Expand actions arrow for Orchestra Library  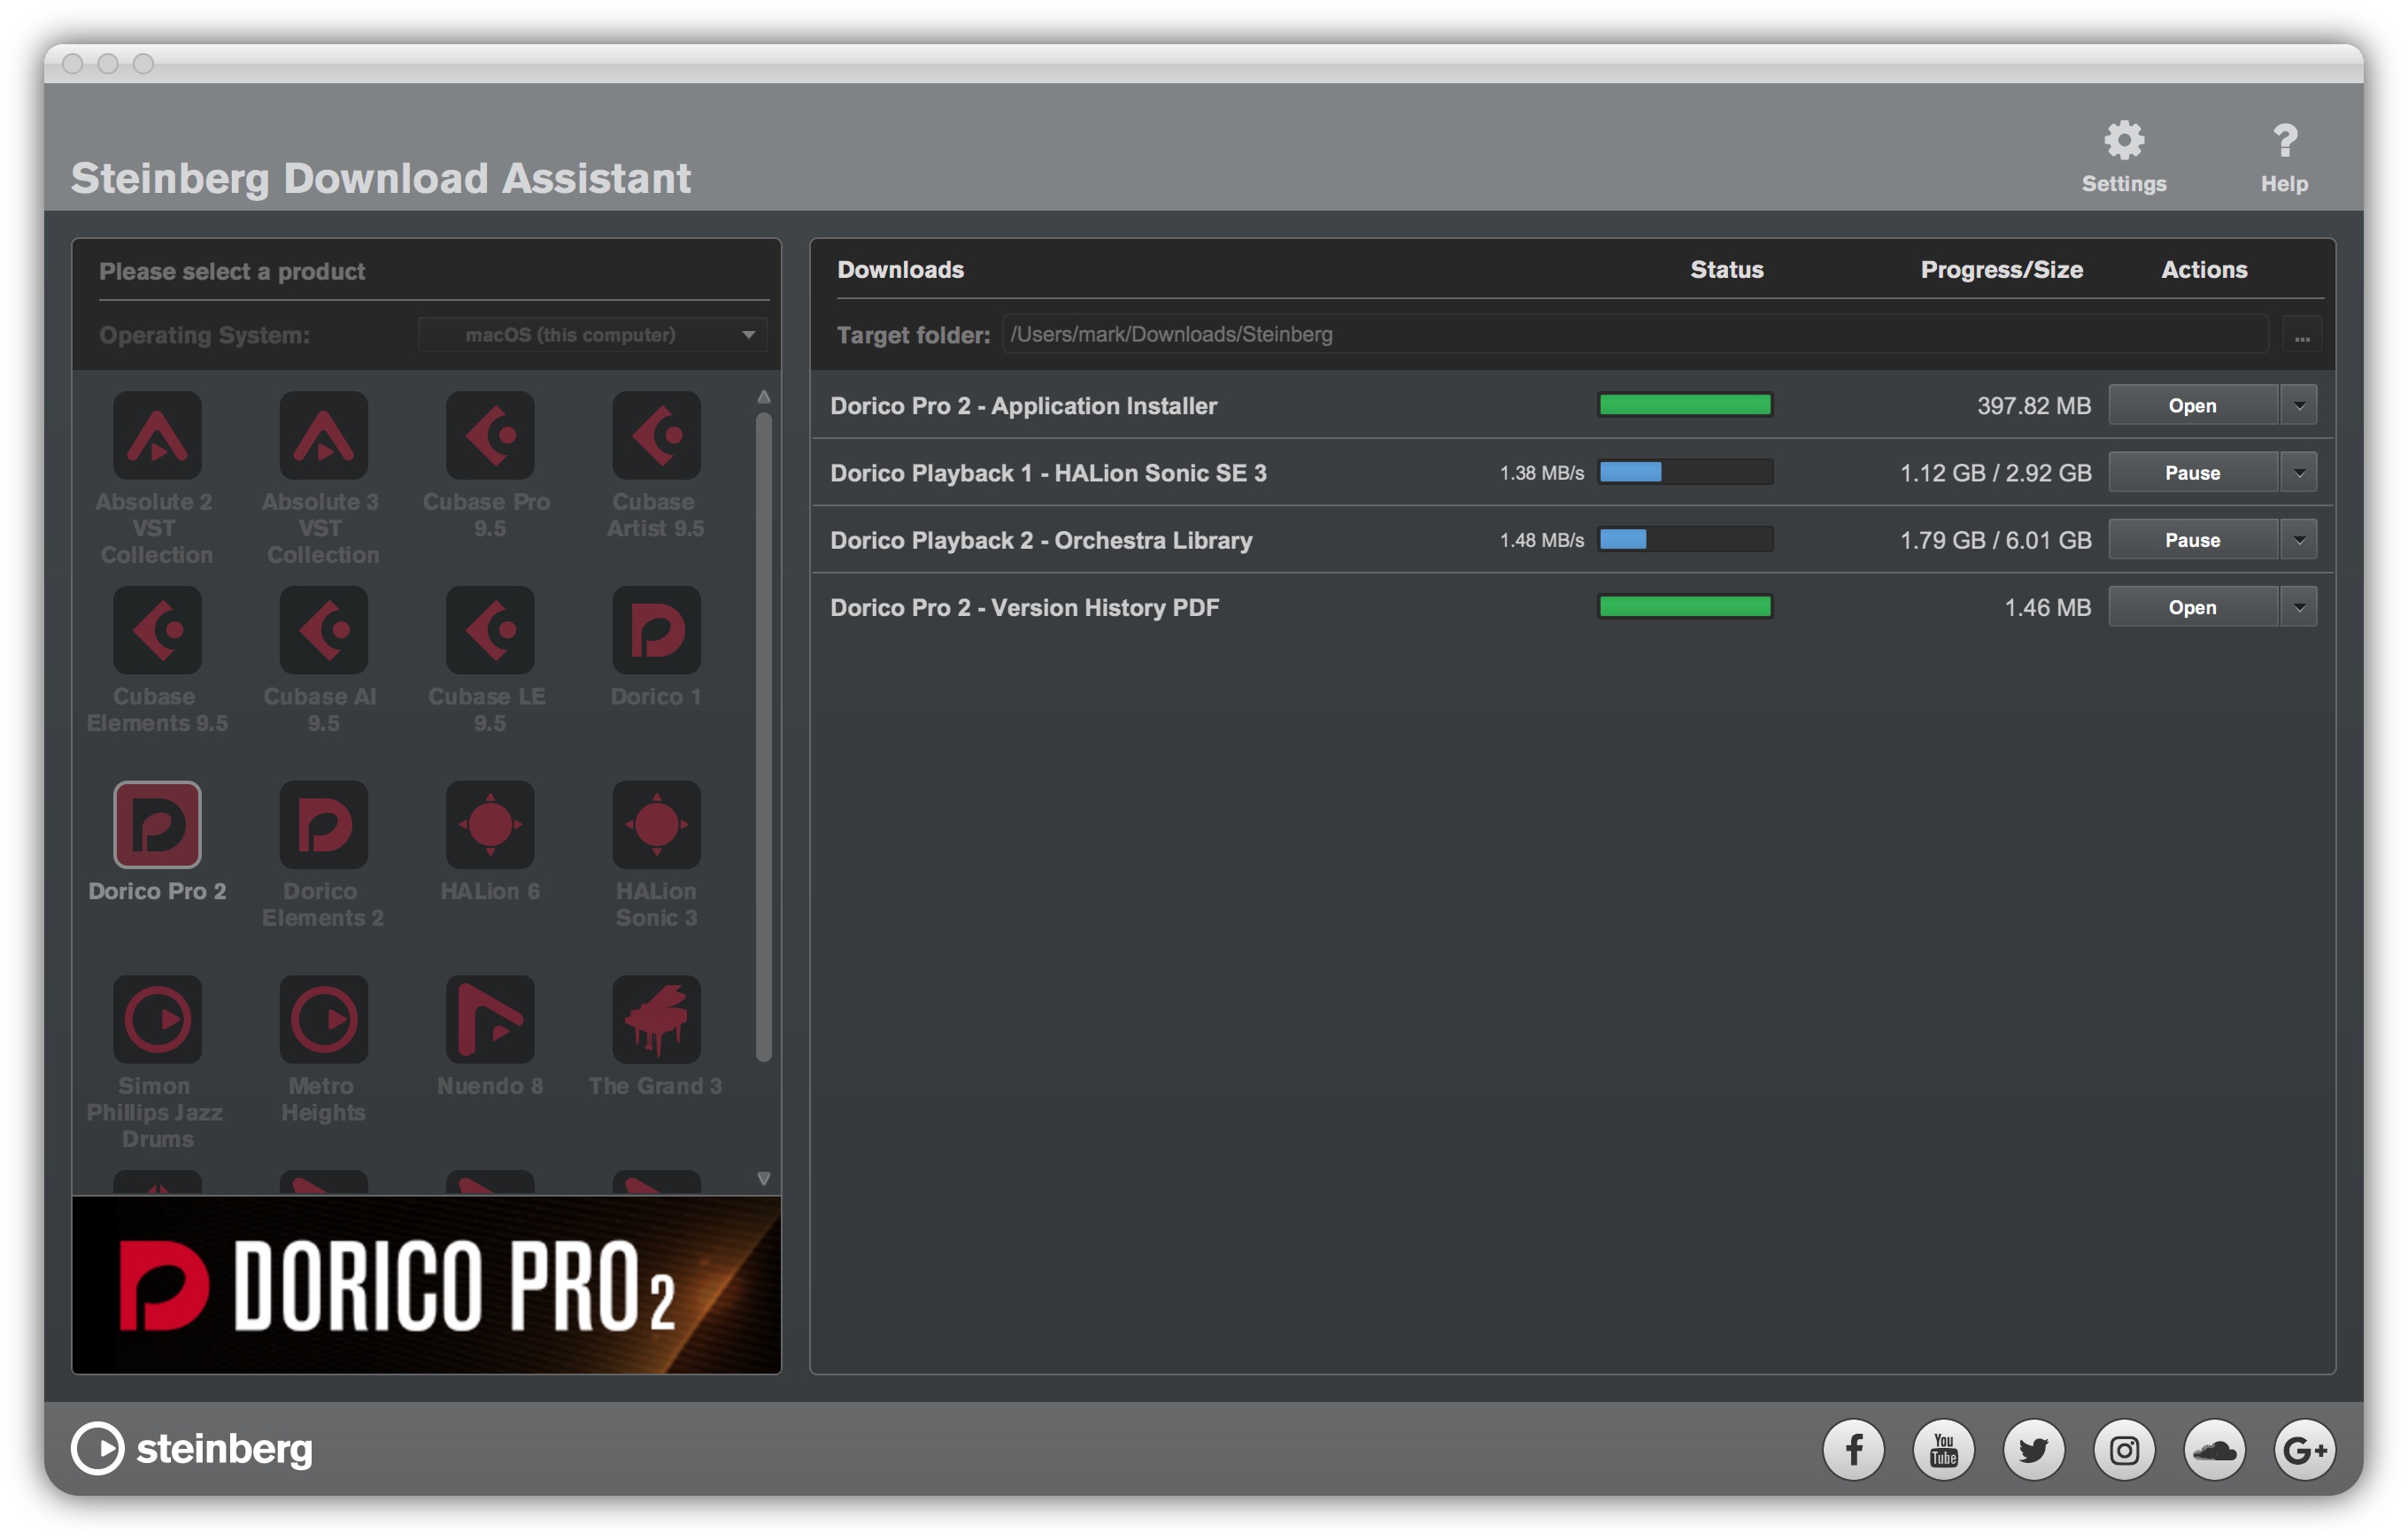coord(2299,540)
